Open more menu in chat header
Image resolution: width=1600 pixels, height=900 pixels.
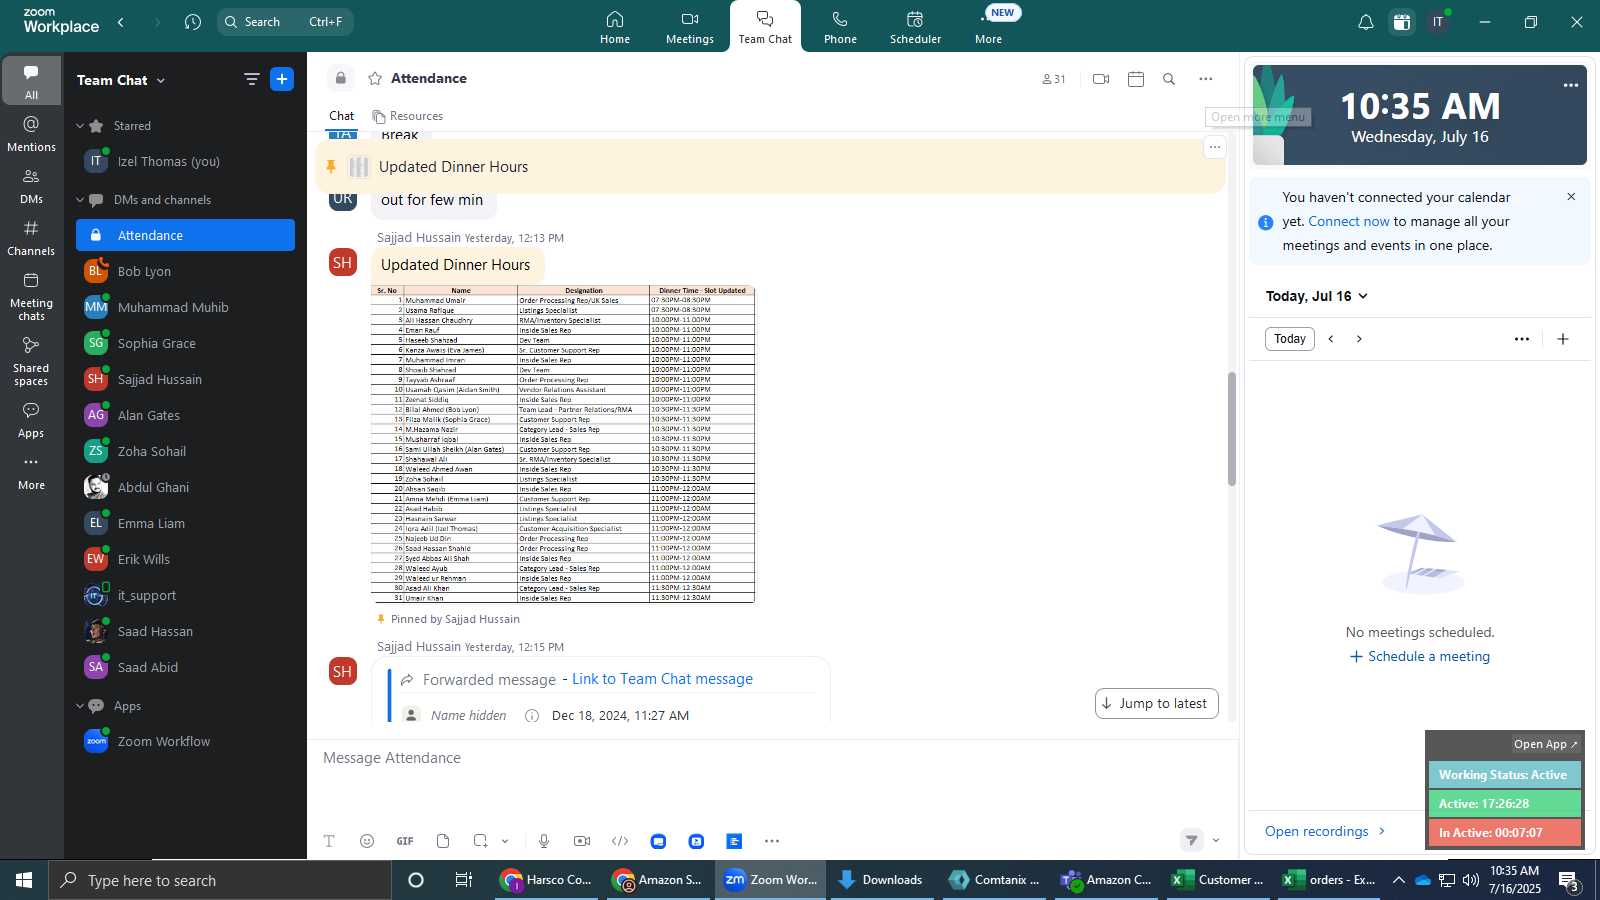point(1206,79)
